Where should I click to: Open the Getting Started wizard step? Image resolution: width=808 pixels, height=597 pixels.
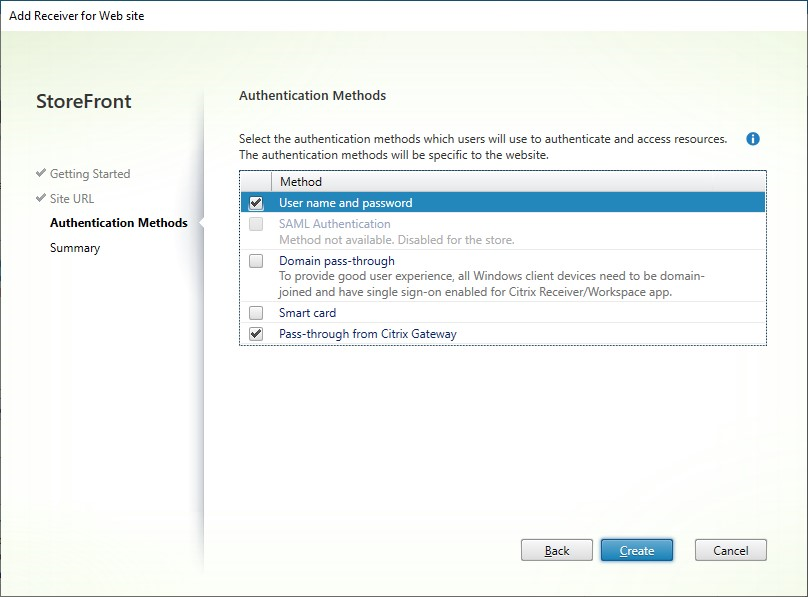90,174
